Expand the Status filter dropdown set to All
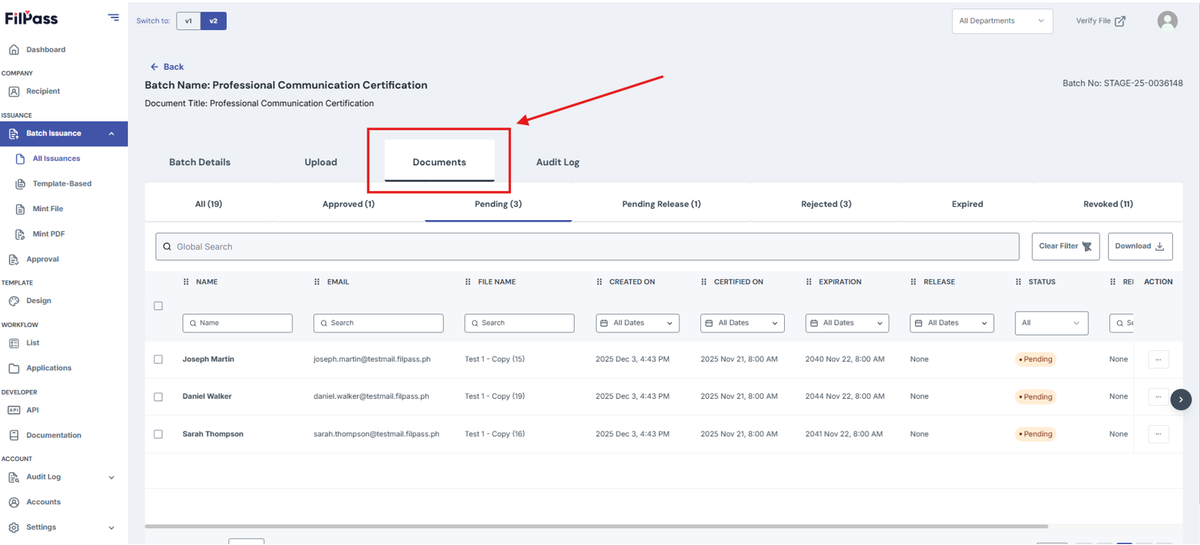The width and height of the screenshot is (1200, 545). [1052, 323]
